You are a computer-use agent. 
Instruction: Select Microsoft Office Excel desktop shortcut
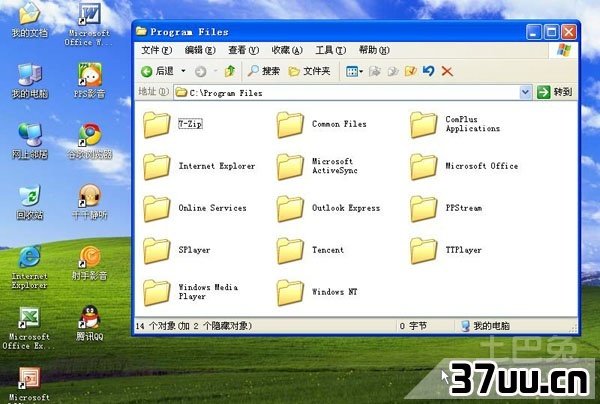click(x=29, y=328)
